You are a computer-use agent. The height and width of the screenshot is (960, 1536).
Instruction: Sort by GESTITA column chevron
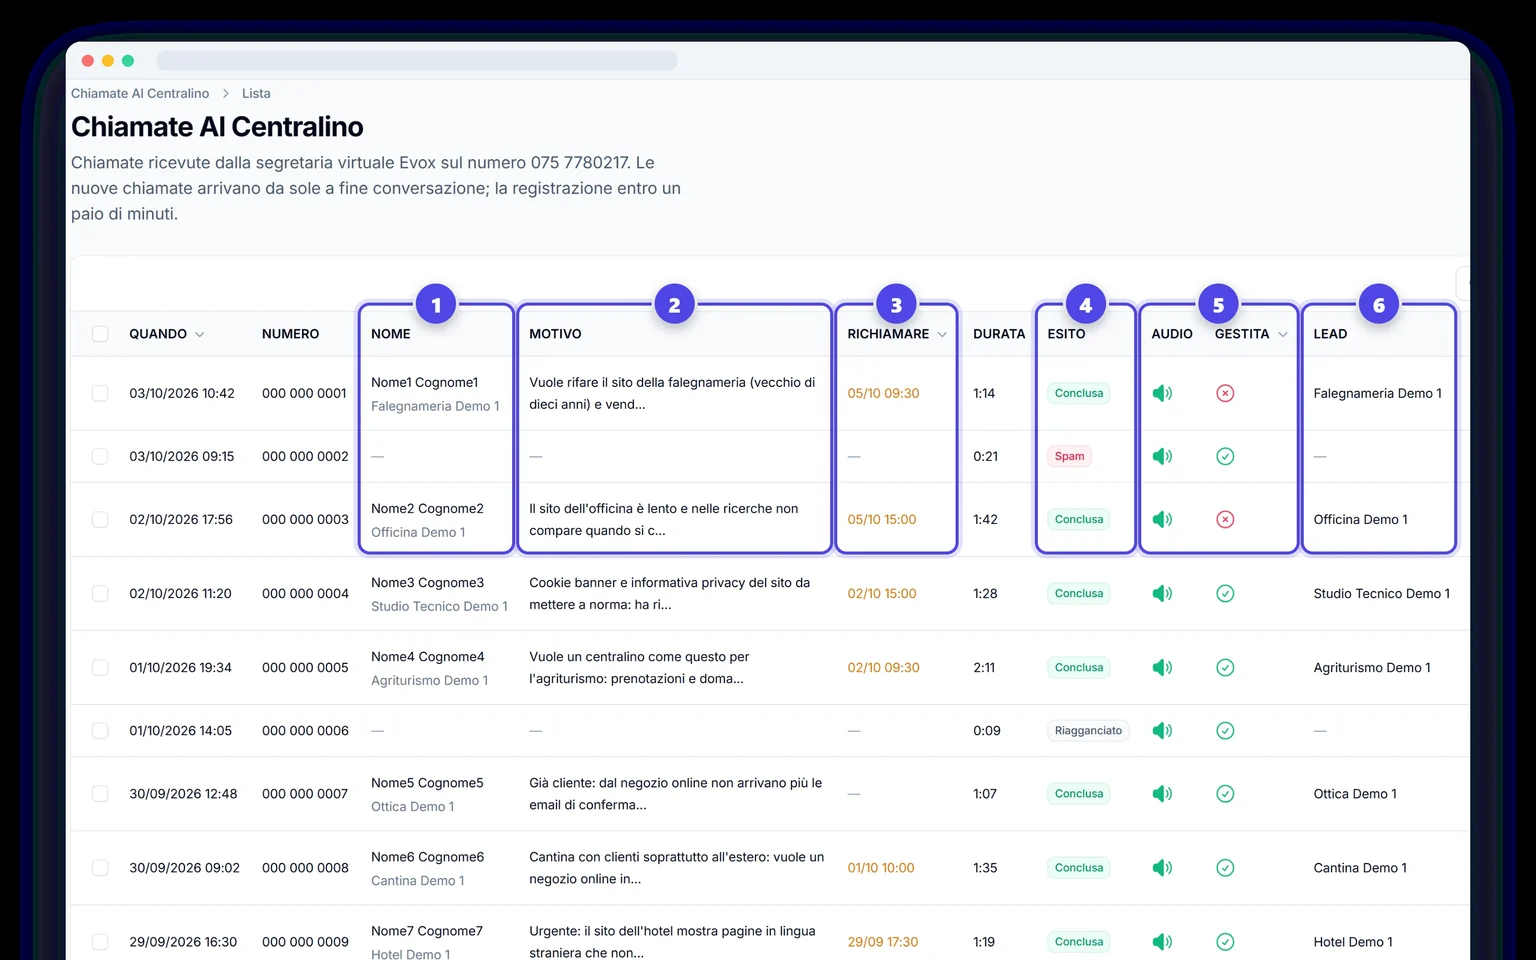coord(1282,334)
